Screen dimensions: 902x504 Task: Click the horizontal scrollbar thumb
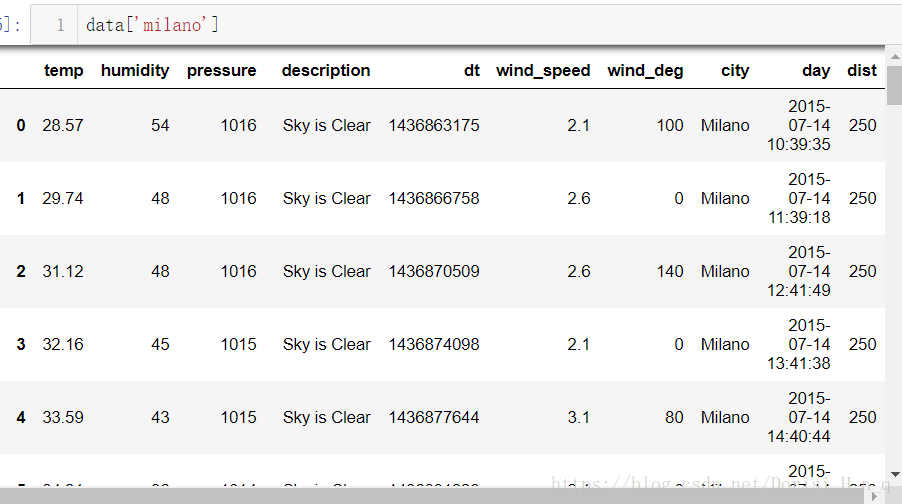[x=431, y=497]
